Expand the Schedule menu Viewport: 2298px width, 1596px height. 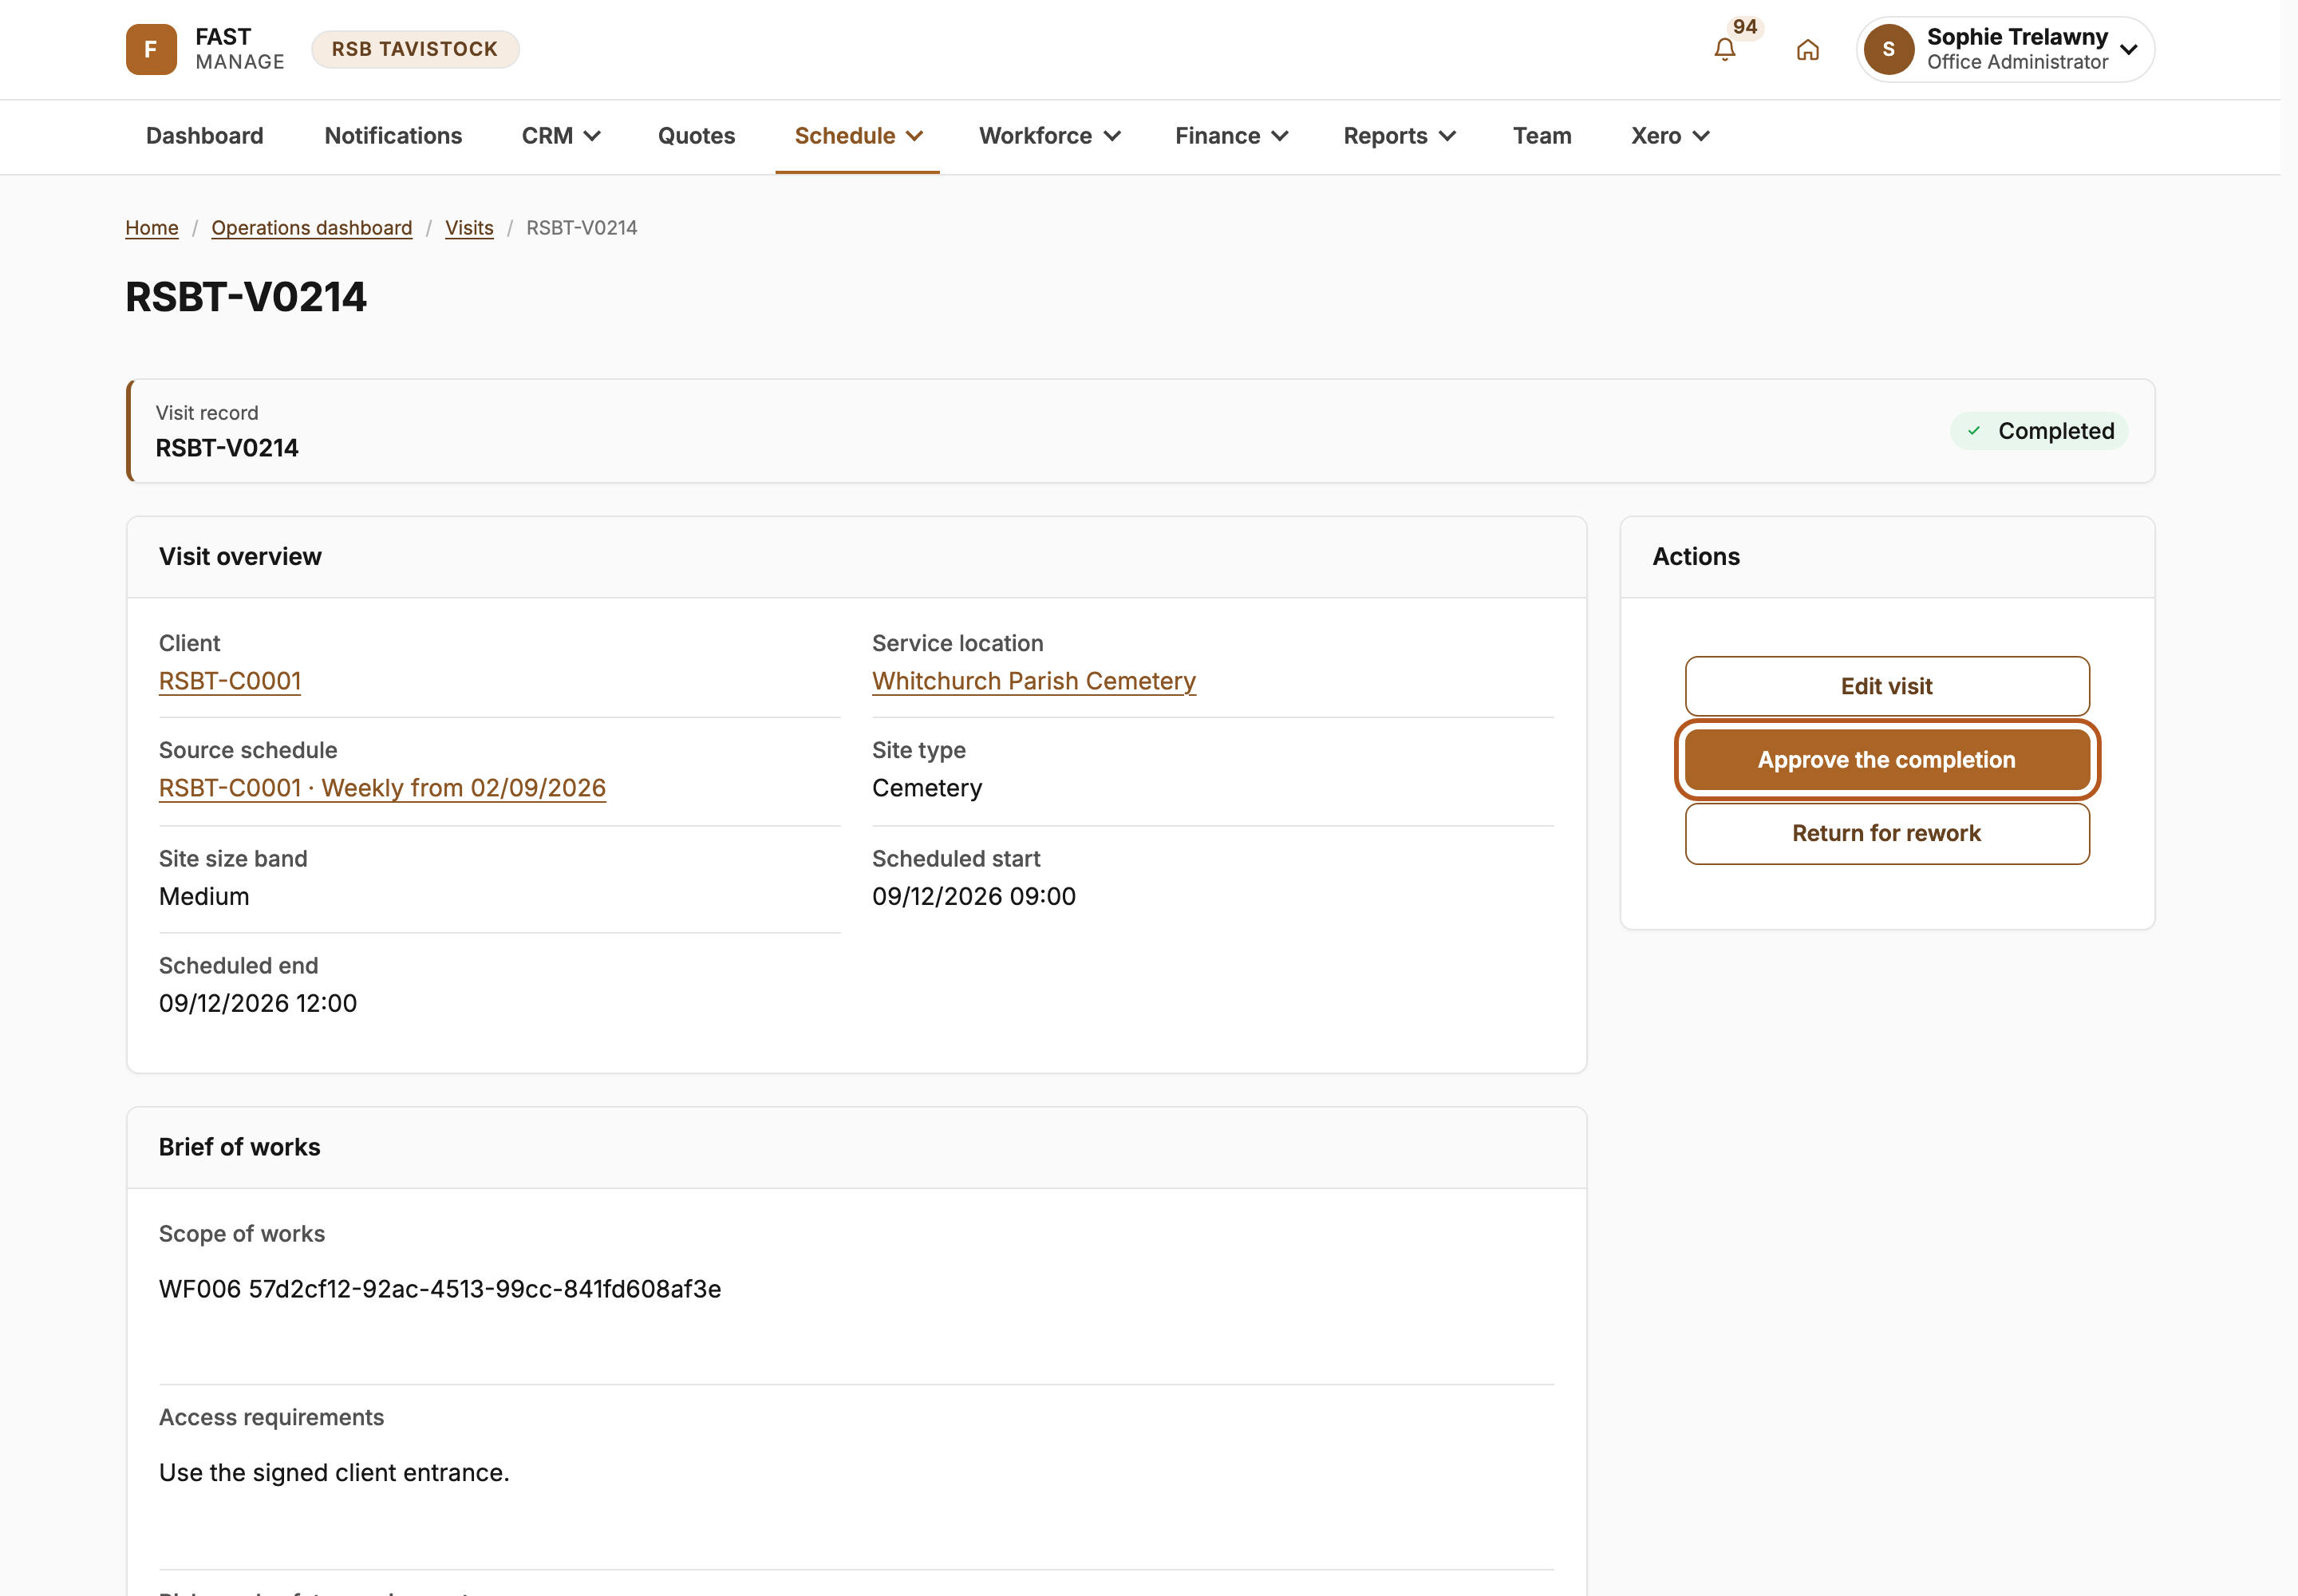click(x=858, y=136)
